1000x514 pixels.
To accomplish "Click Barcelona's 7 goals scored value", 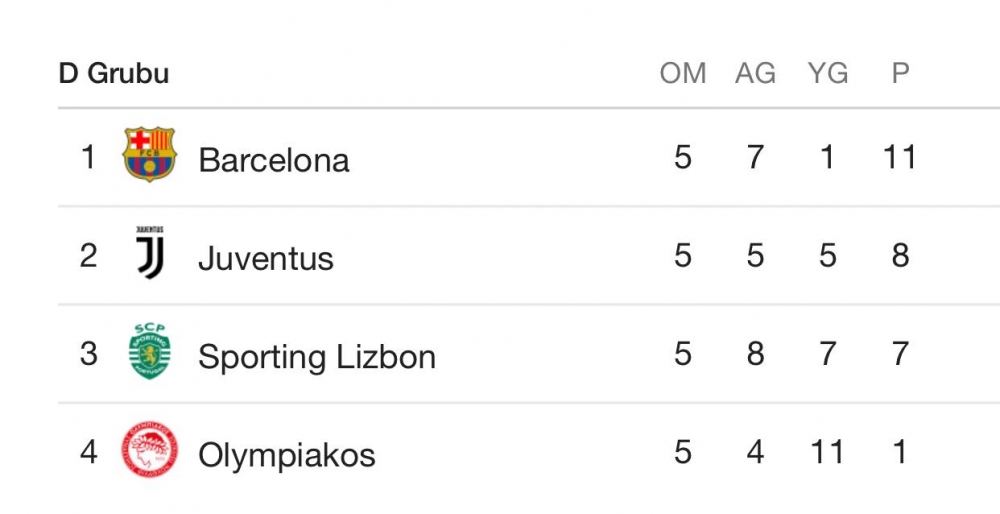I will tap(755, 157).
